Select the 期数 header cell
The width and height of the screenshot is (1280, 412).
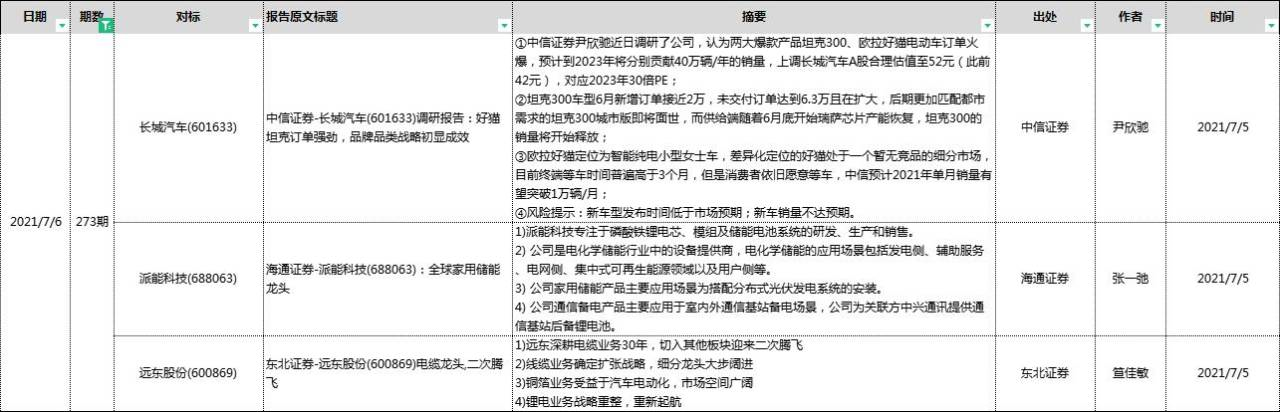(x=94, y=17)
